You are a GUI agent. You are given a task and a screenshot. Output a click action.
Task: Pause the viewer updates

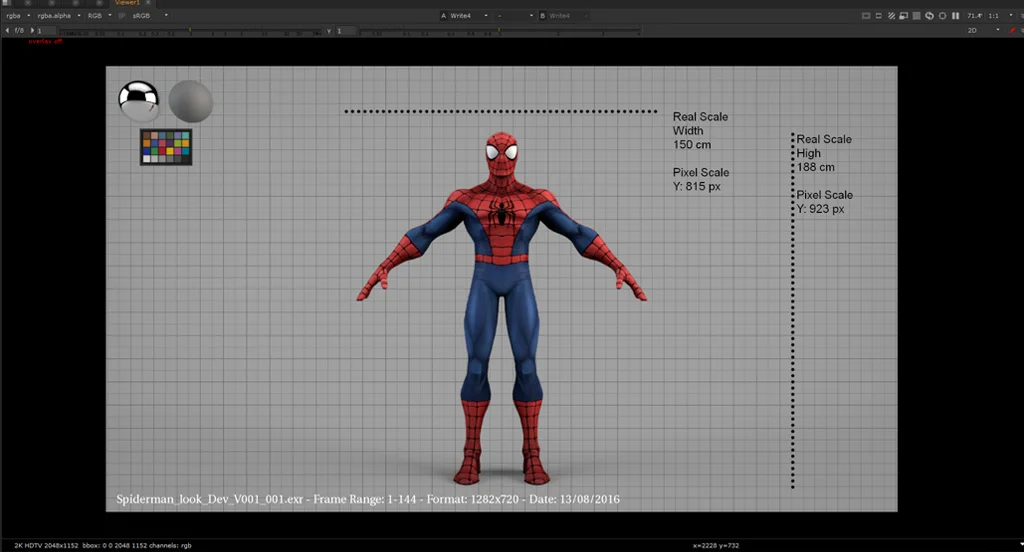click(x=955, y=16)
